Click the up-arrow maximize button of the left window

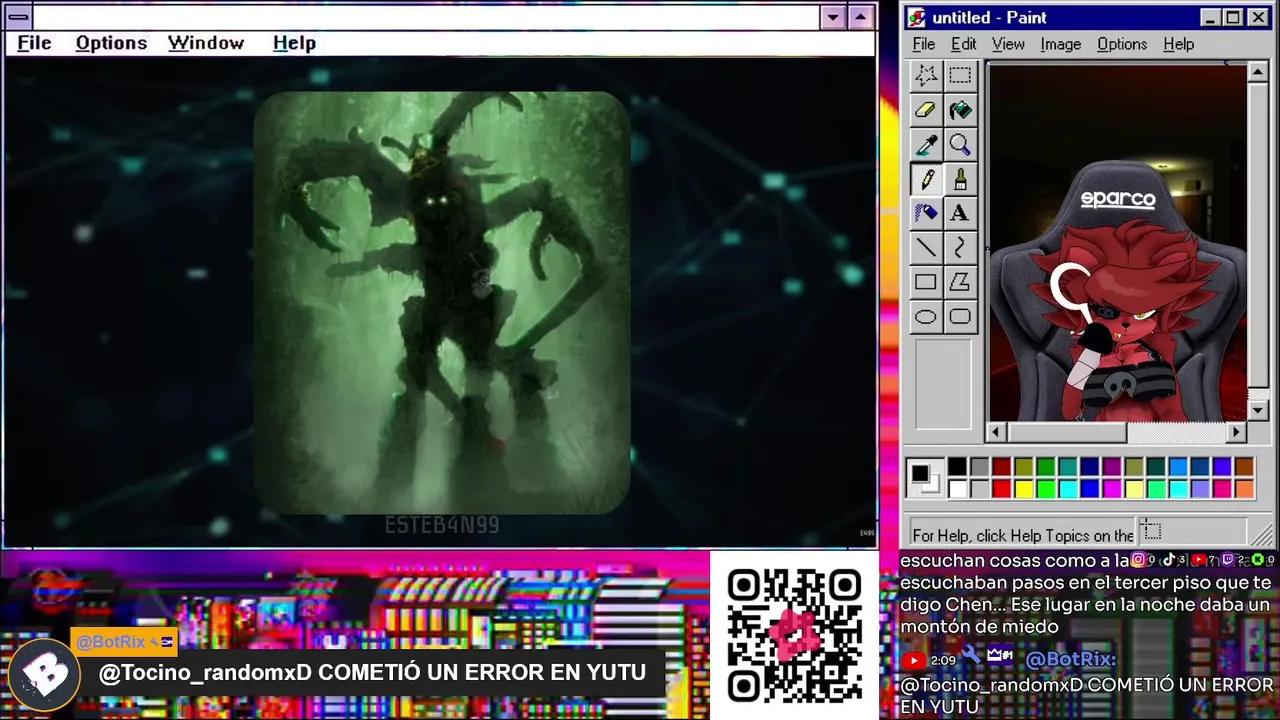pos(861,17)
